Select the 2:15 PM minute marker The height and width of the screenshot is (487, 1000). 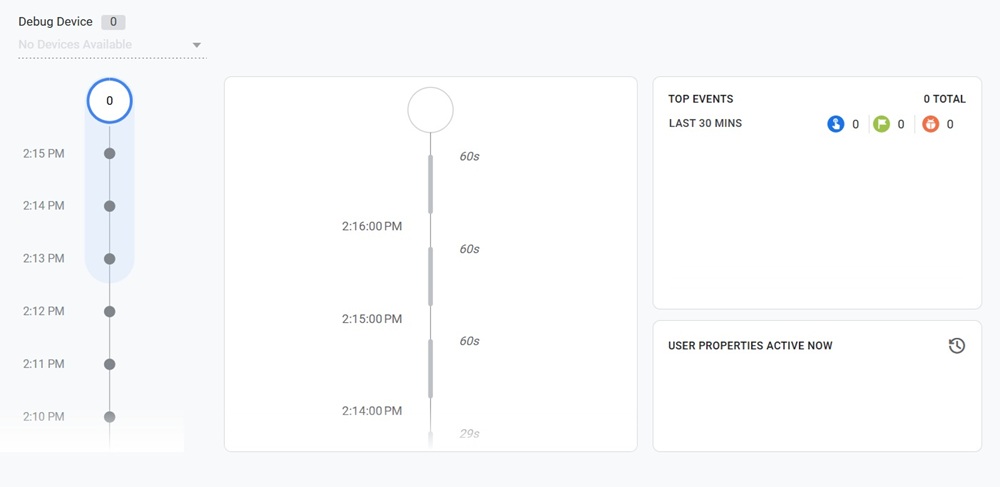pyautogui.click(x=110, y=154)
